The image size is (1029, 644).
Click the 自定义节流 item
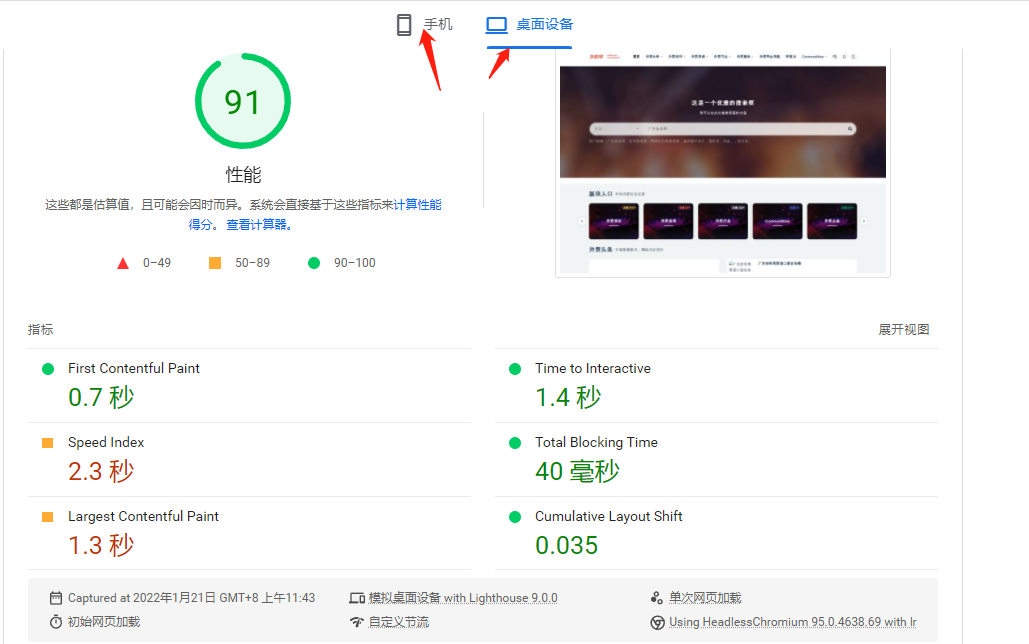pos(398,622)
